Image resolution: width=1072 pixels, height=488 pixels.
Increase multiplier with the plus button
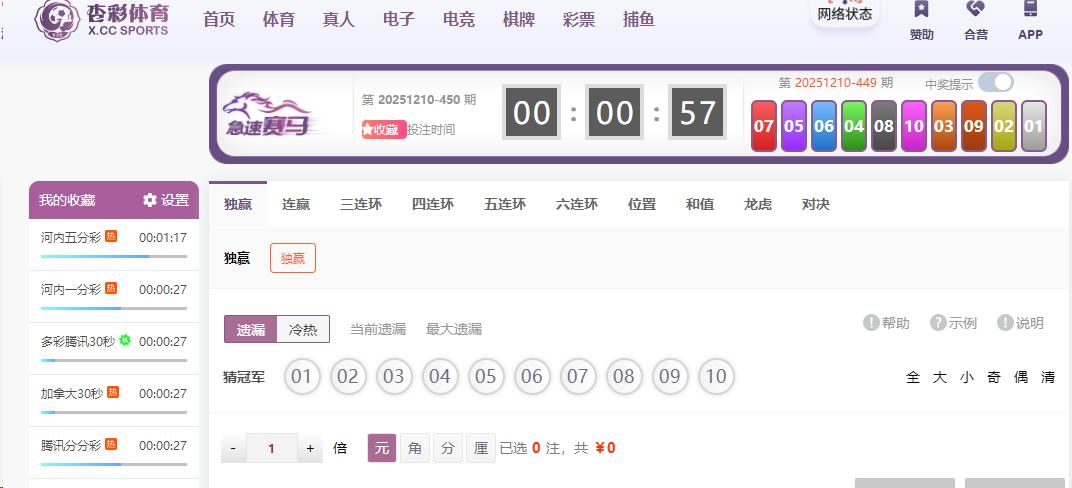coord(310,449)
